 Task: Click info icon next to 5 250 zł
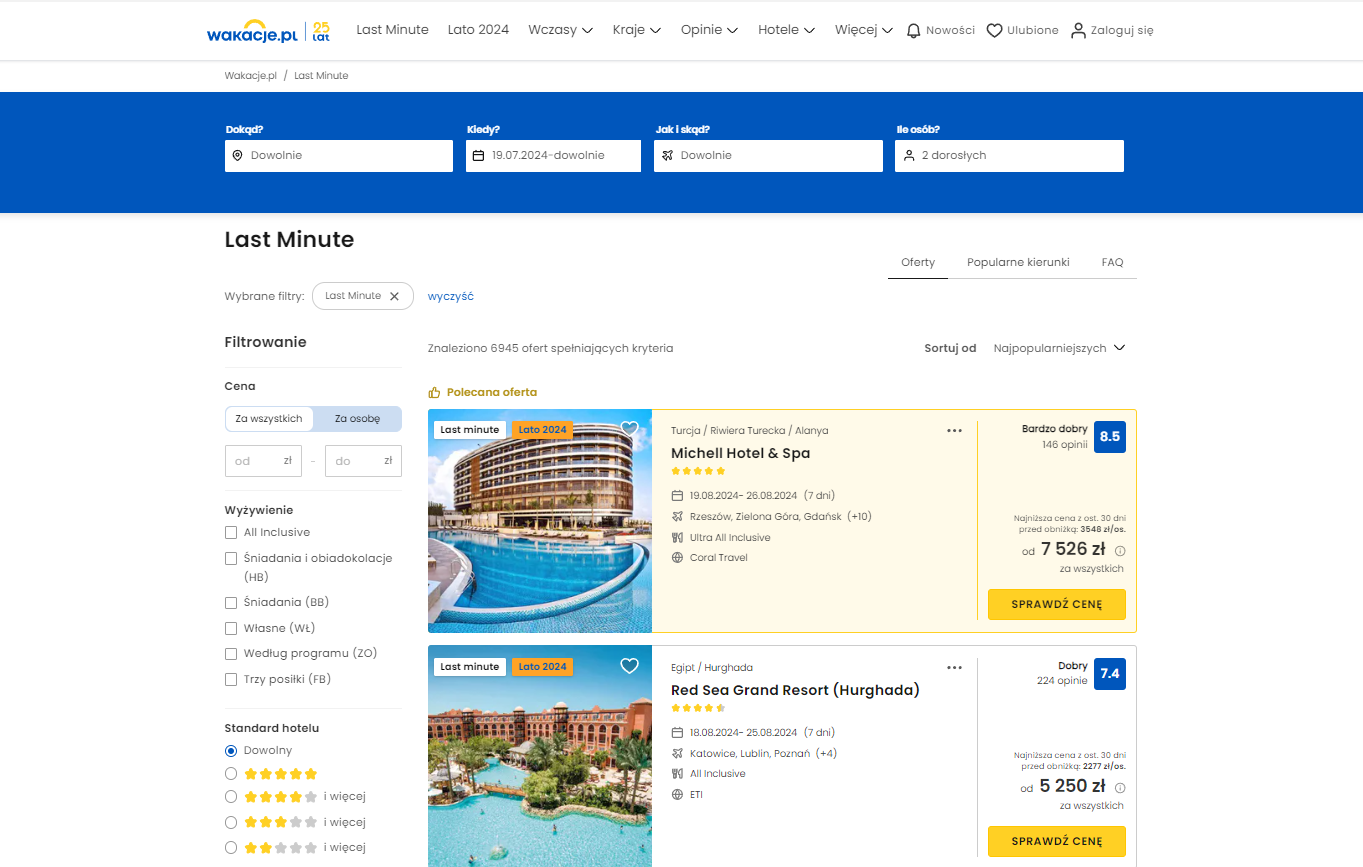tap(1120, 787)
